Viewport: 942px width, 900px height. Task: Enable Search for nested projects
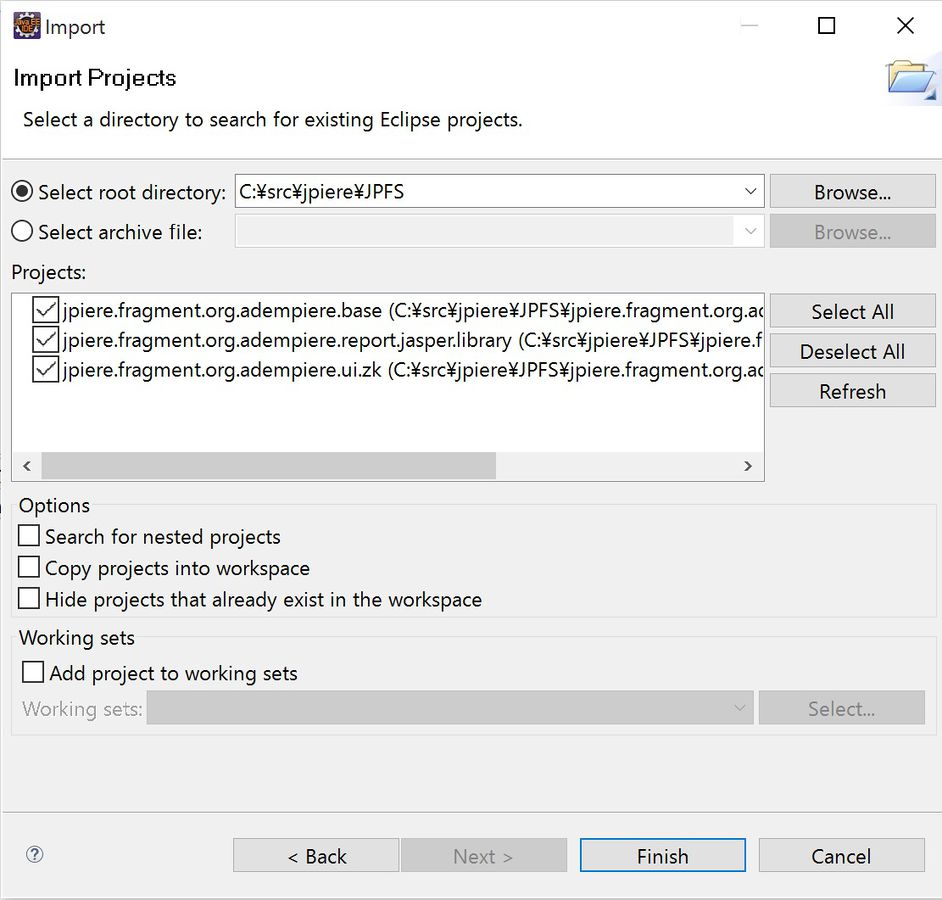click(30, 536)
